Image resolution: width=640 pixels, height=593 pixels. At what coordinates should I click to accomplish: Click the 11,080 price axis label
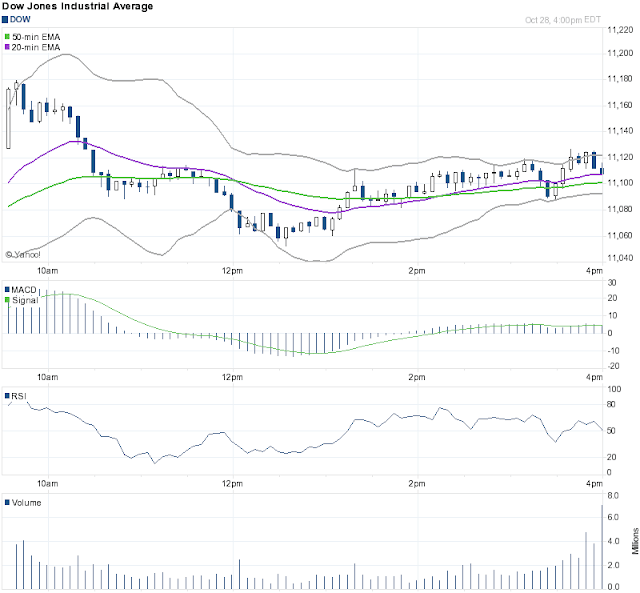[x=620, y=209]
